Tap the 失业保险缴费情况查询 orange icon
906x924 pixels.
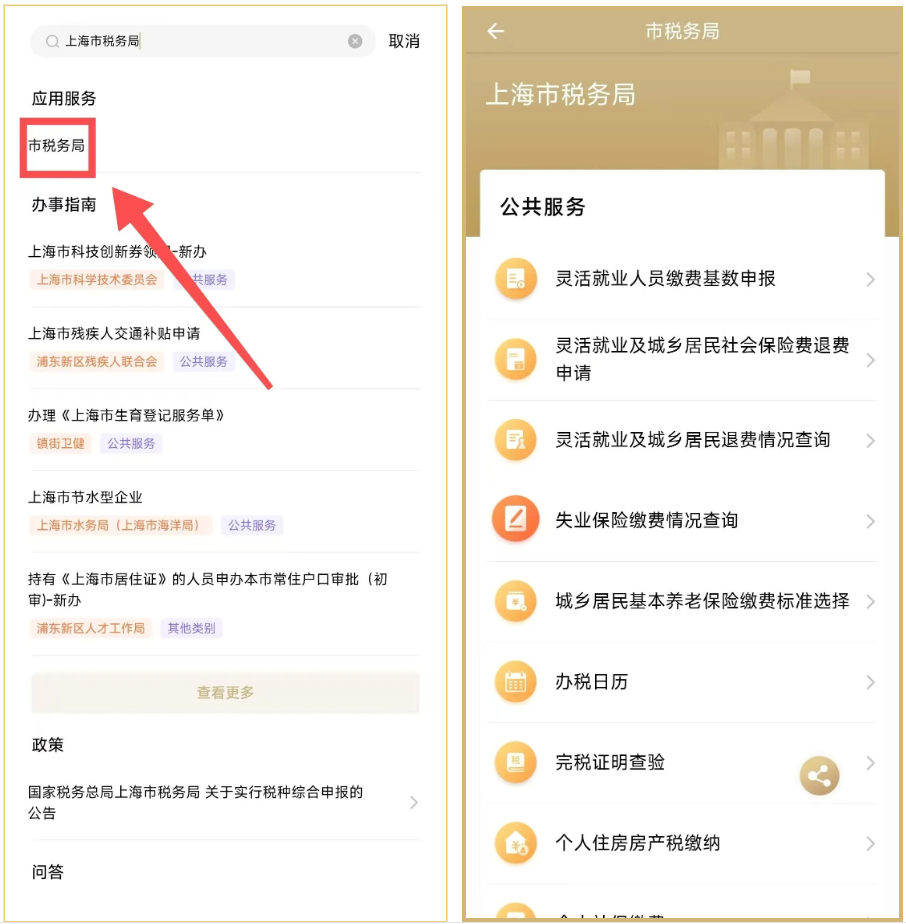point(516,519)
